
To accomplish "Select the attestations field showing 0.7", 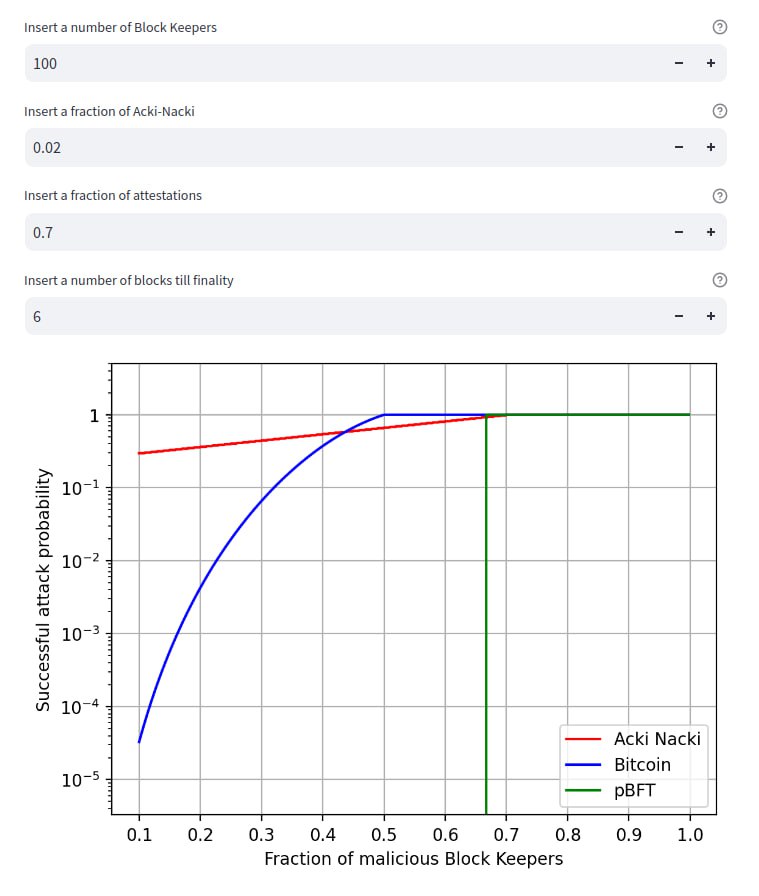I will [x=340, y=232].
